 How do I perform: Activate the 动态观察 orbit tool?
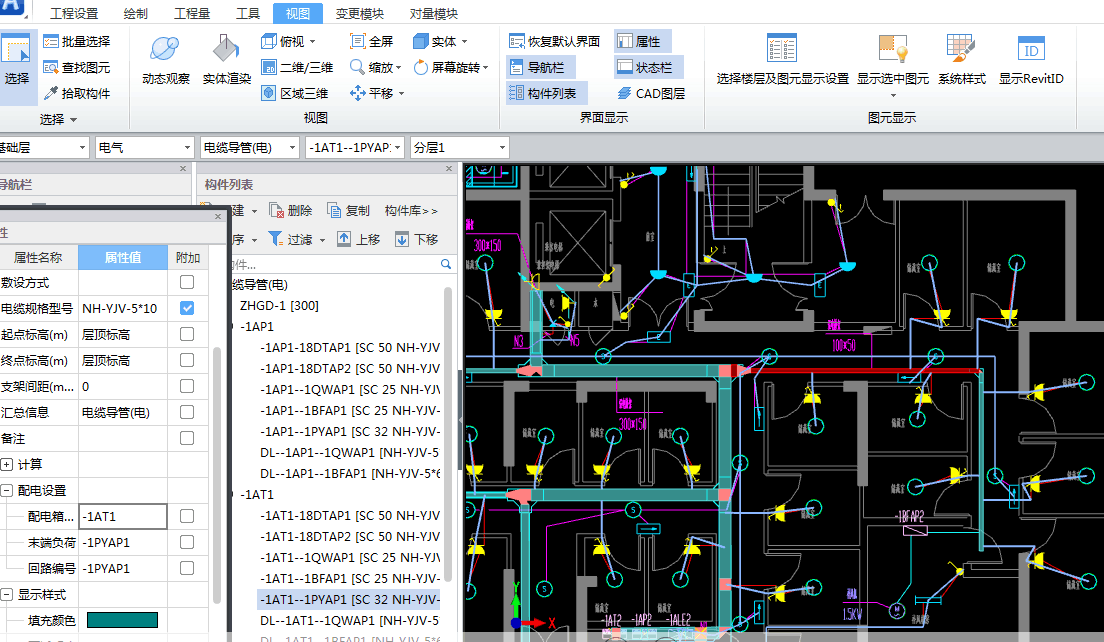[x=165, y=49]
